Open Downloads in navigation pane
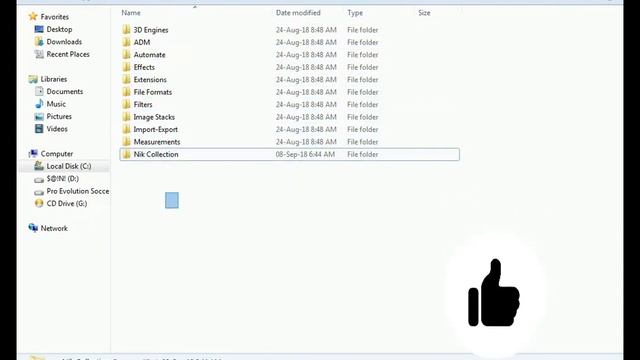 (64, 42)
